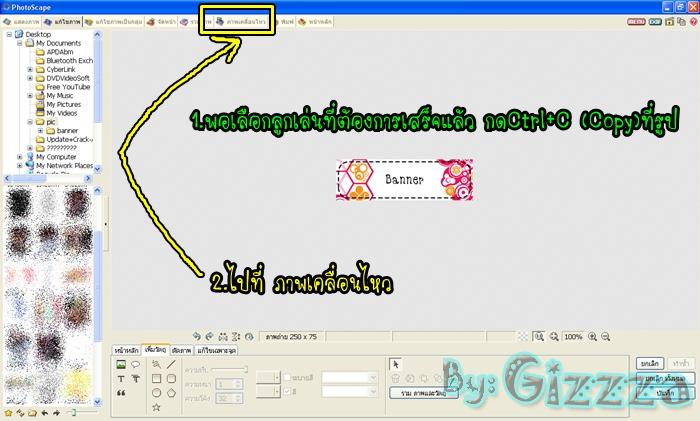Select the My Videos folder
The height and width of the screenshot is (421, 700).
[x=62, y=113]
